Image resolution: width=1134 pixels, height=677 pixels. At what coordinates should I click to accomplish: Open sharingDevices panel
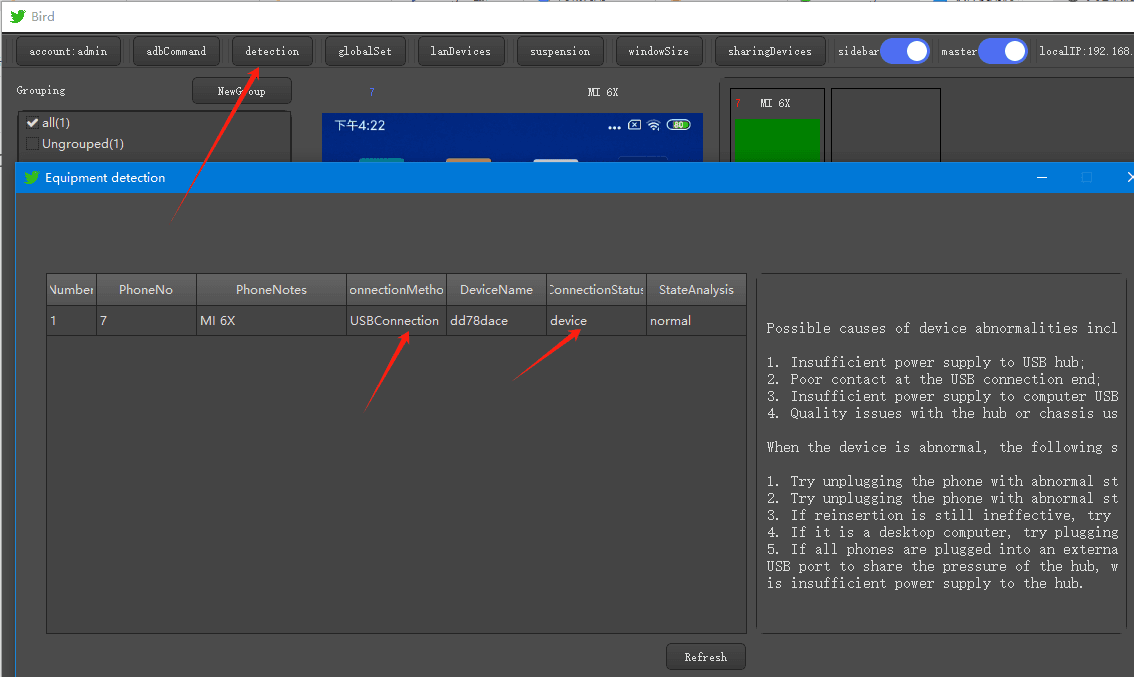(x=770, y=51)
